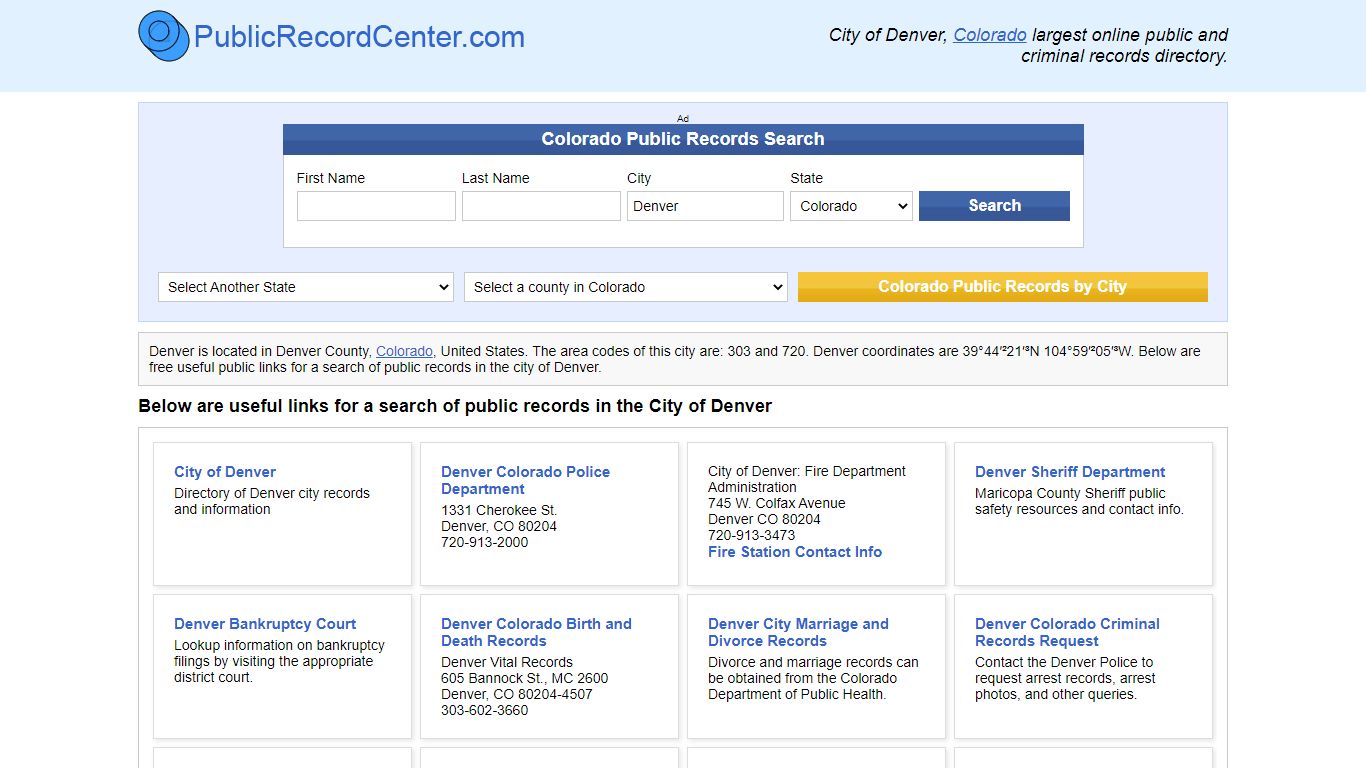Image resolution: width=1366 pixels, height=768 pixels.
Task: Expand Select Another State dropdown
Action: point(306,287)
